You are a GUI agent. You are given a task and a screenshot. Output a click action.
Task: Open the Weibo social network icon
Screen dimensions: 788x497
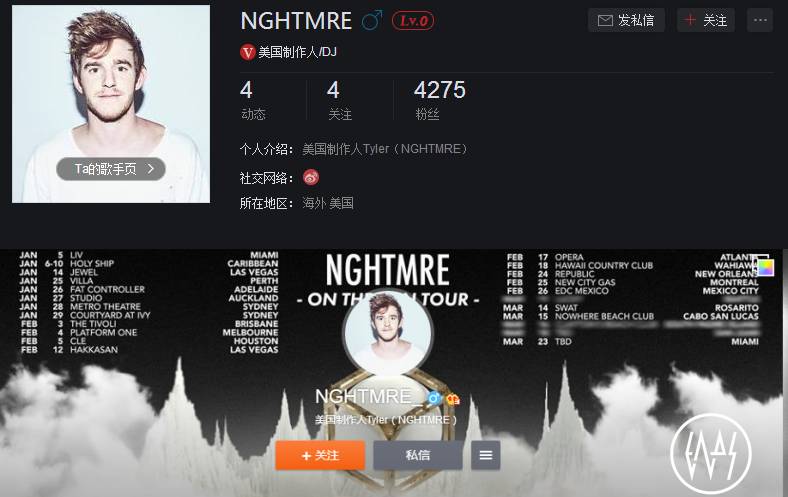[311, 177]
